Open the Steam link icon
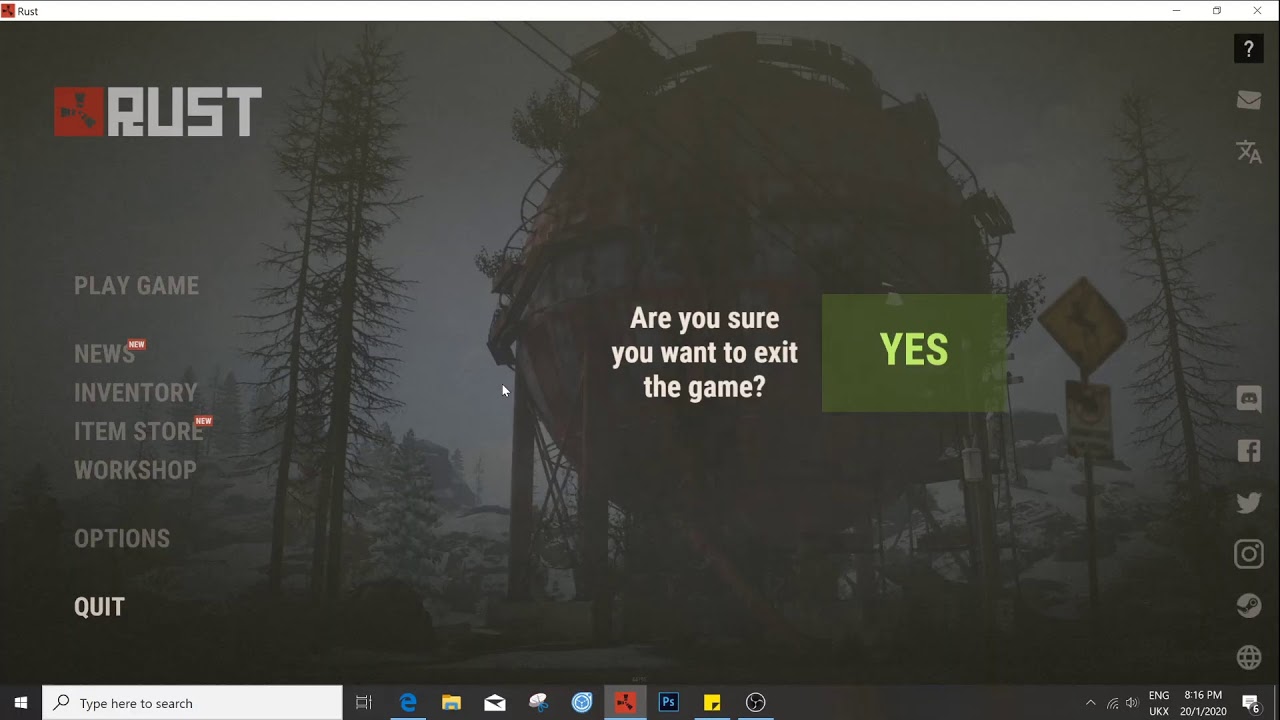1280x720 pixels. point(1249,606)
